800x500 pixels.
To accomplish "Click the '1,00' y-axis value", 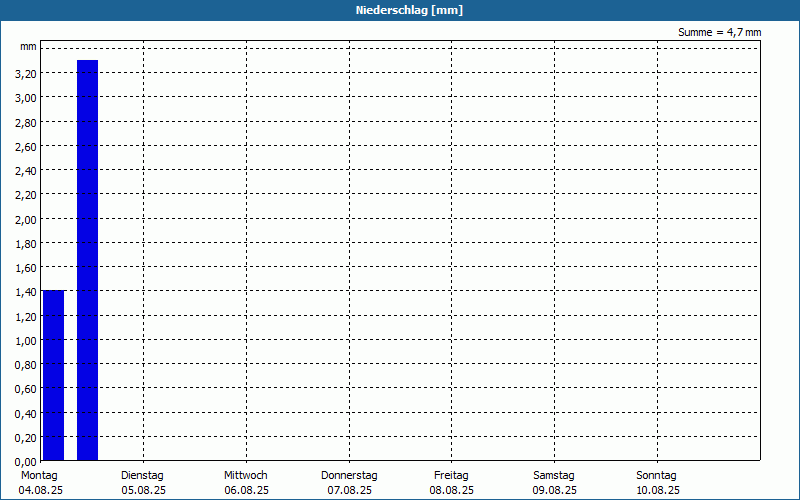I will point(26,341).
